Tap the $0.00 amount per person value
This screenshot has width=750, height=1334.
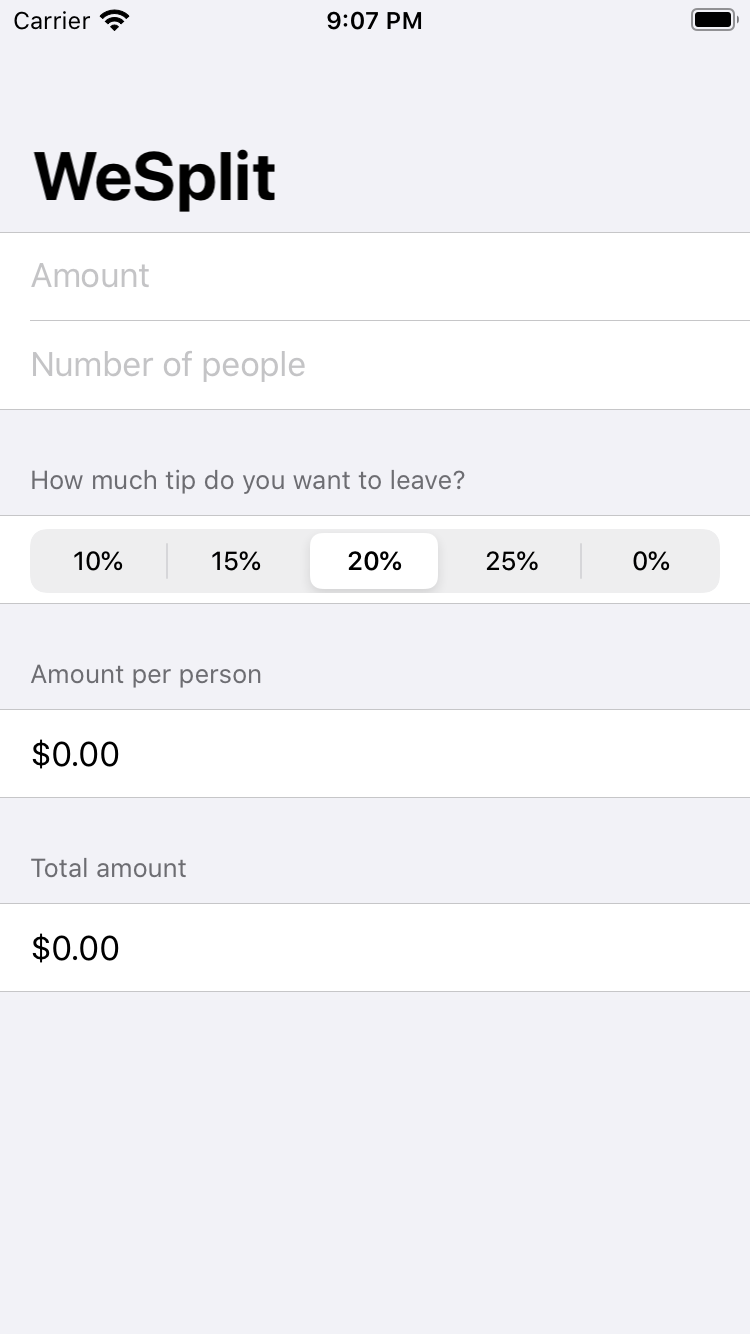(76, 754)
